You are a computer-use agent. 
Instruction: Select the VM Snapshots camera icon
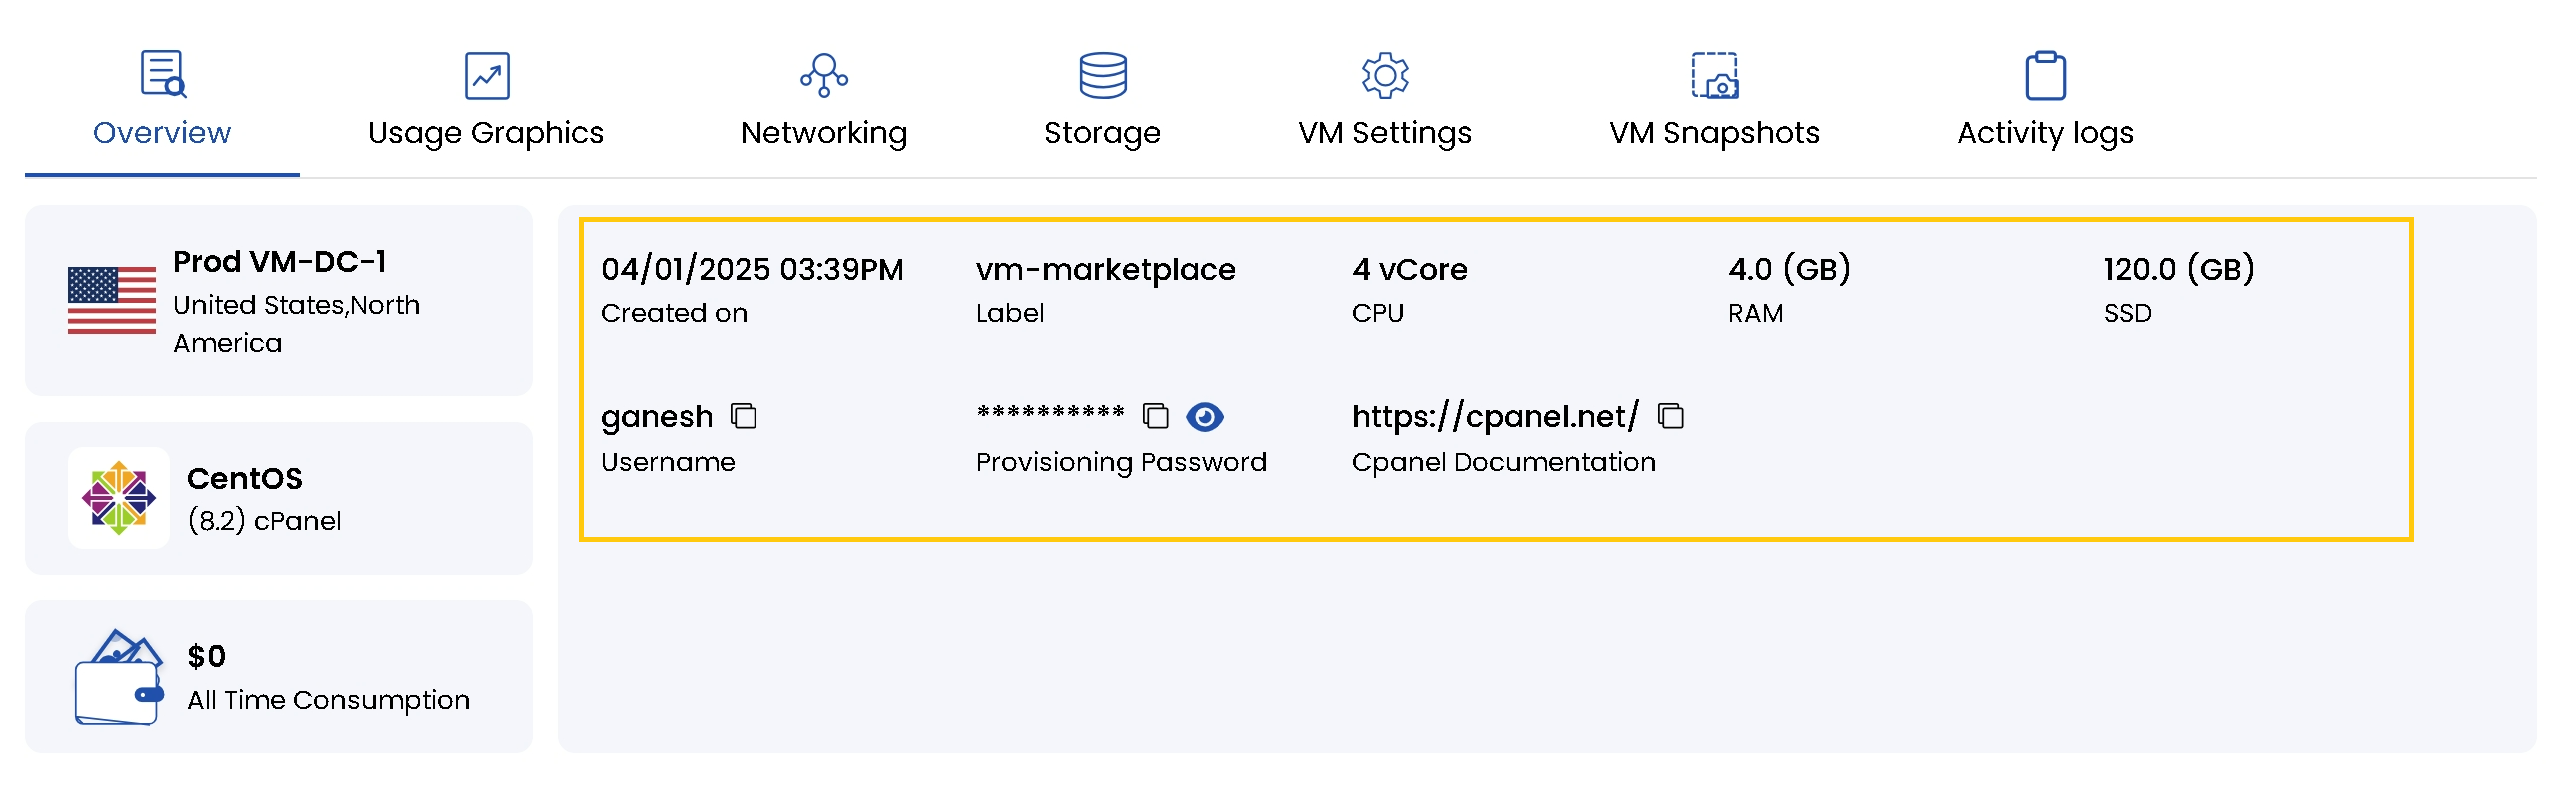coord(1714,73)
